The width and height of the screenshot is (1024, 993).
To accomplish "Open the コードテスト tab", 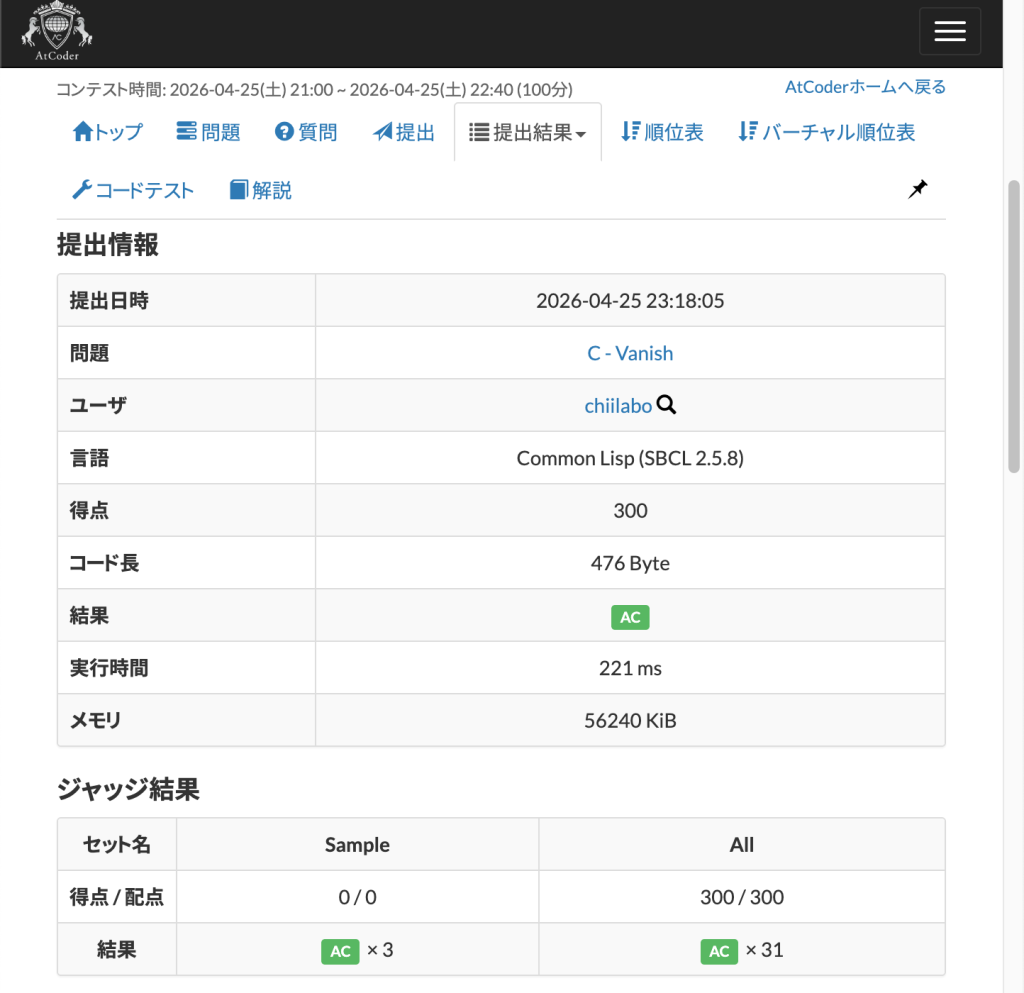I will [x=133, y=190].
